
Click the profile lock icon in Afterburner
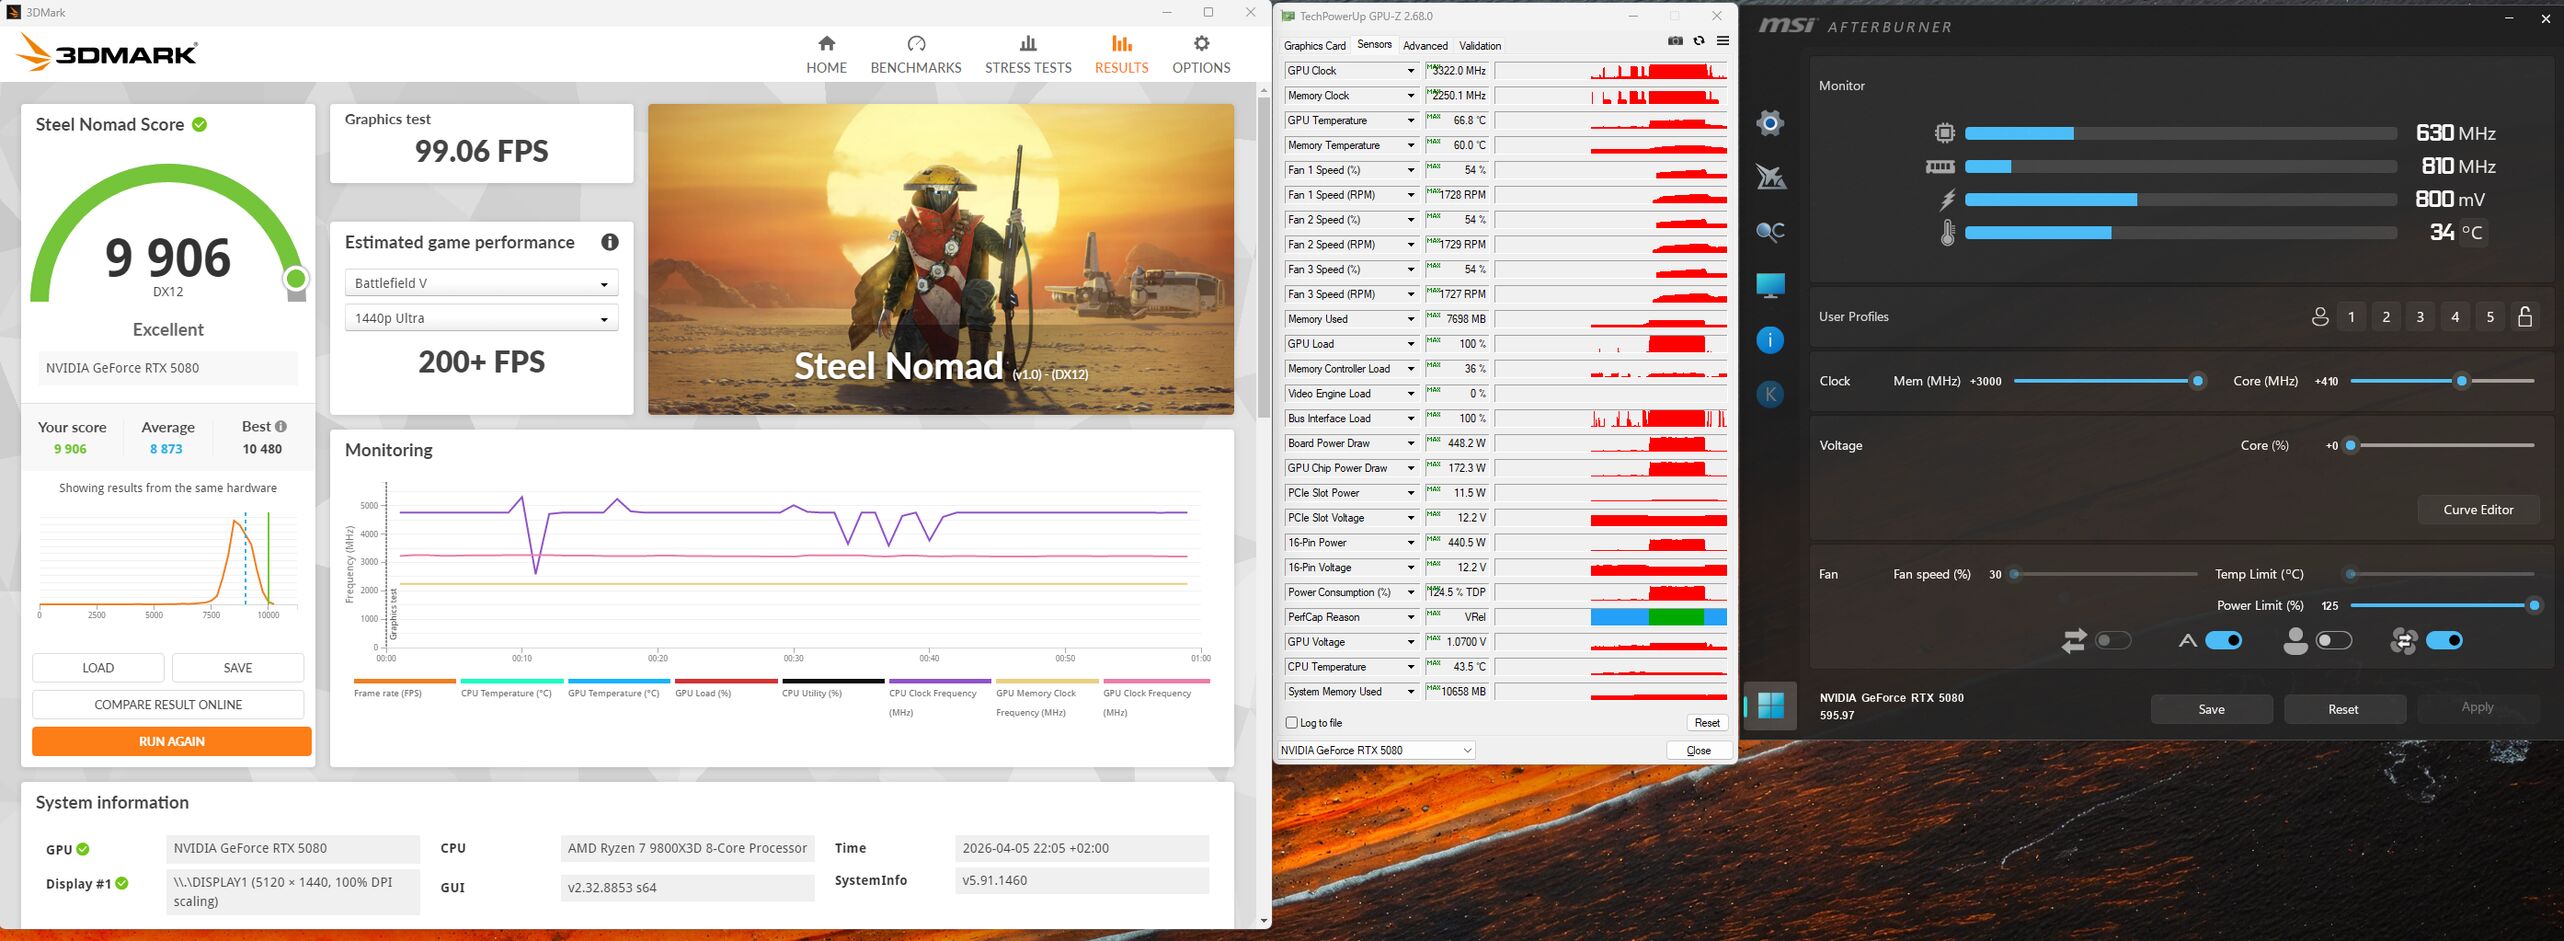coord(2525,317)
